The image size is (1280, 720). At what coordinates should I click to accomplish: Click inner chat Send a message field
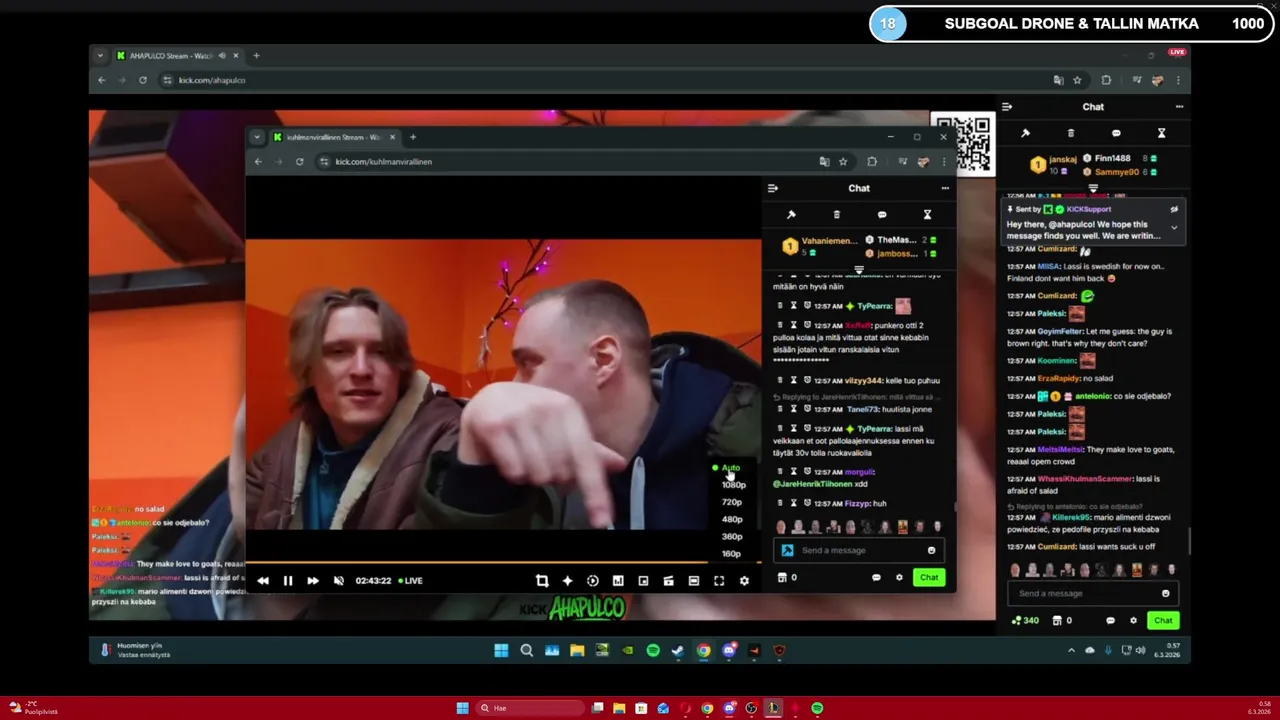(858, 550)
